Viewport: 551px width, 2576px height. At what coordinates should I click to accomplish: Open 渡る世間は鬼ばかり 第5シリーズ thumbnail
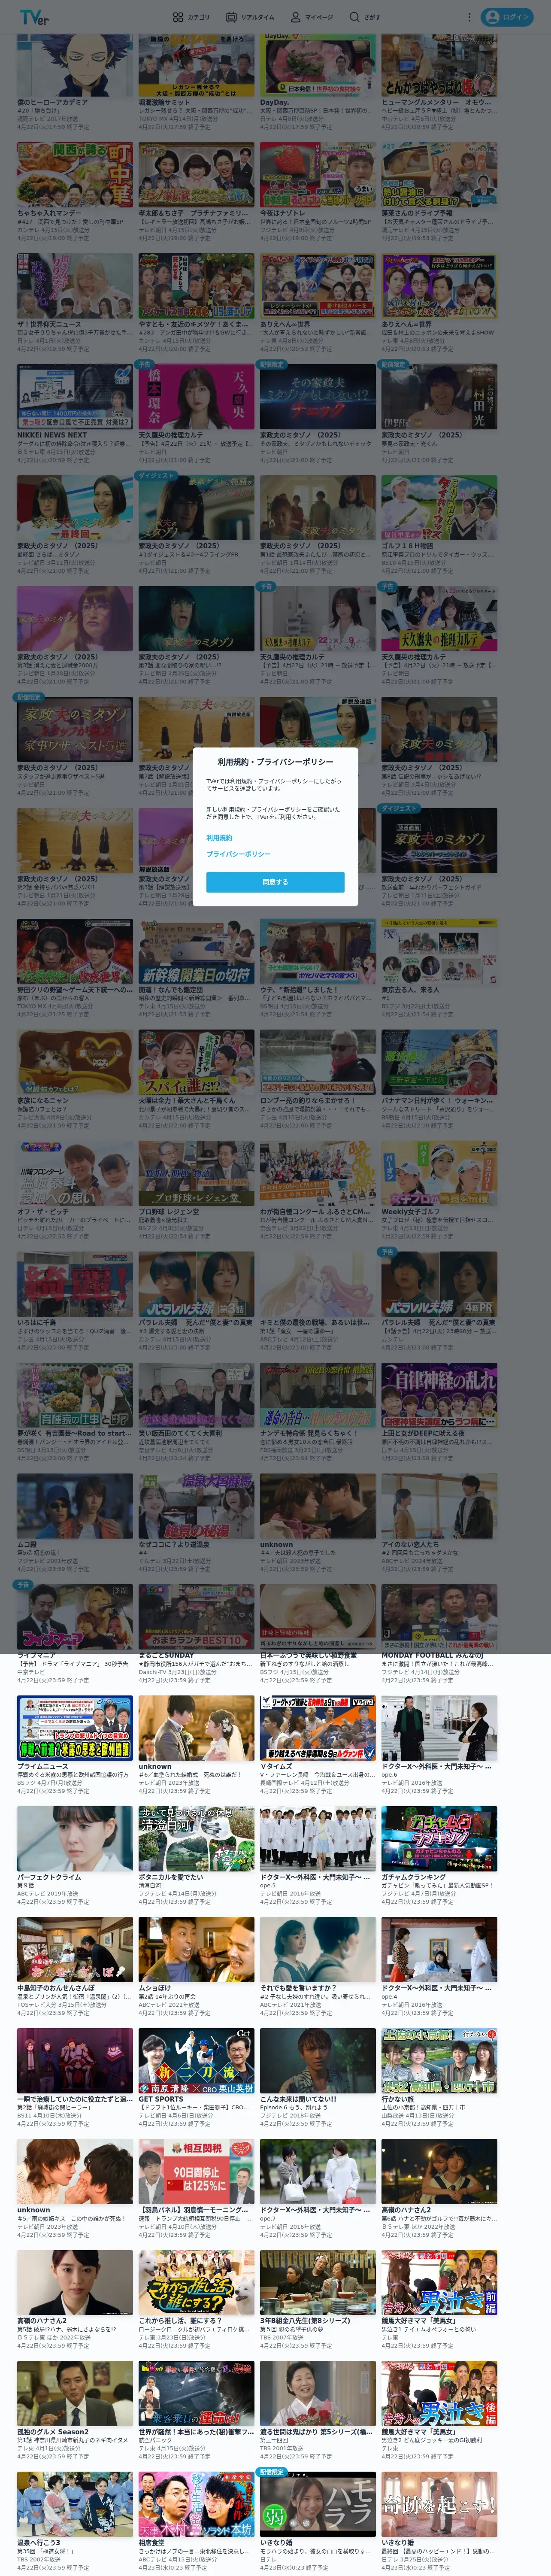(318, 2394)
